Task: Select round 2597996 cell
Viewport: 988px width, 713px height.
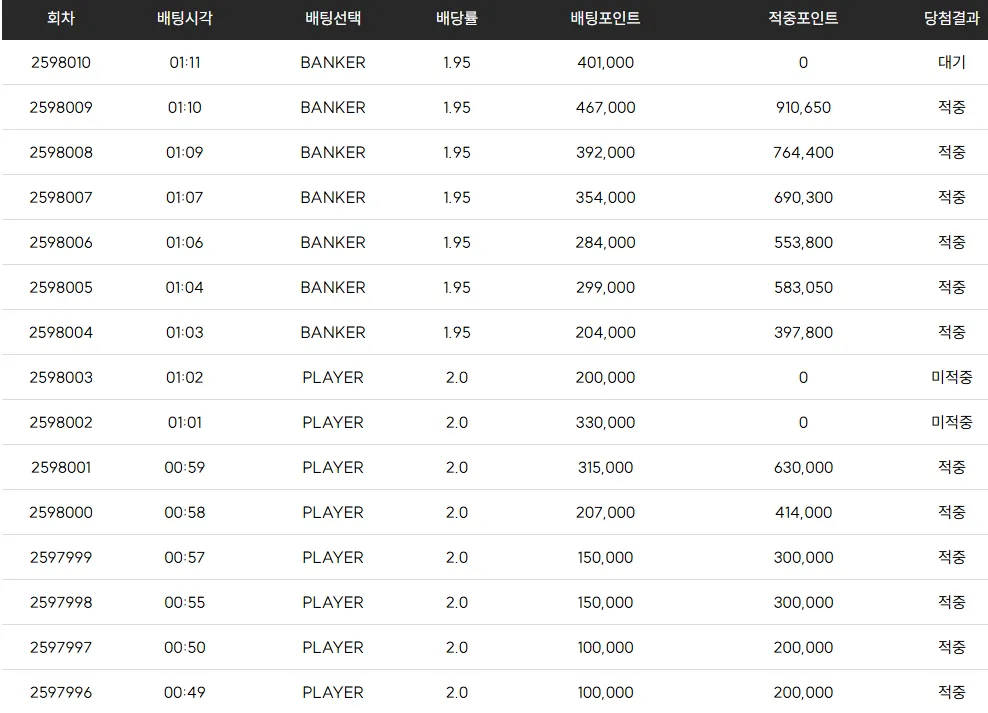Action: tap(61, 692)
